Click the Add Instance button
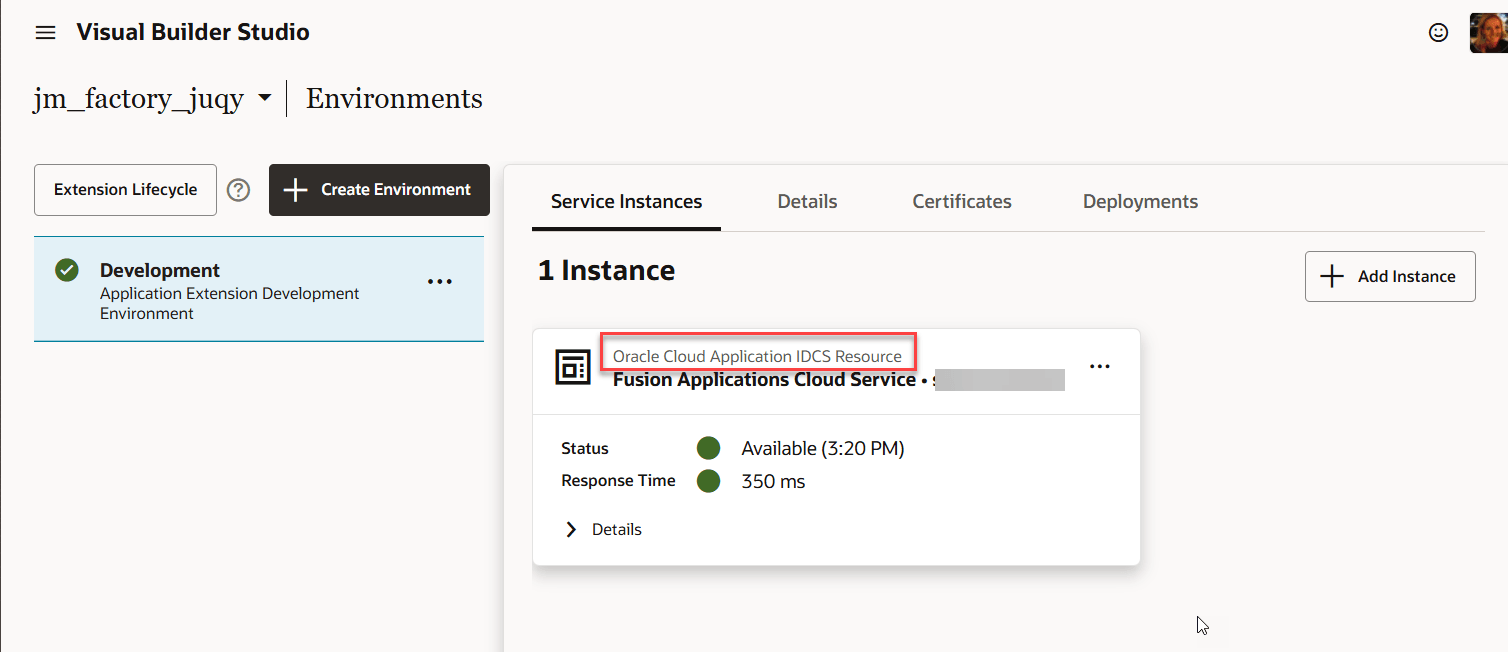Screen dimensions: 1508x652 [1390, 276]
